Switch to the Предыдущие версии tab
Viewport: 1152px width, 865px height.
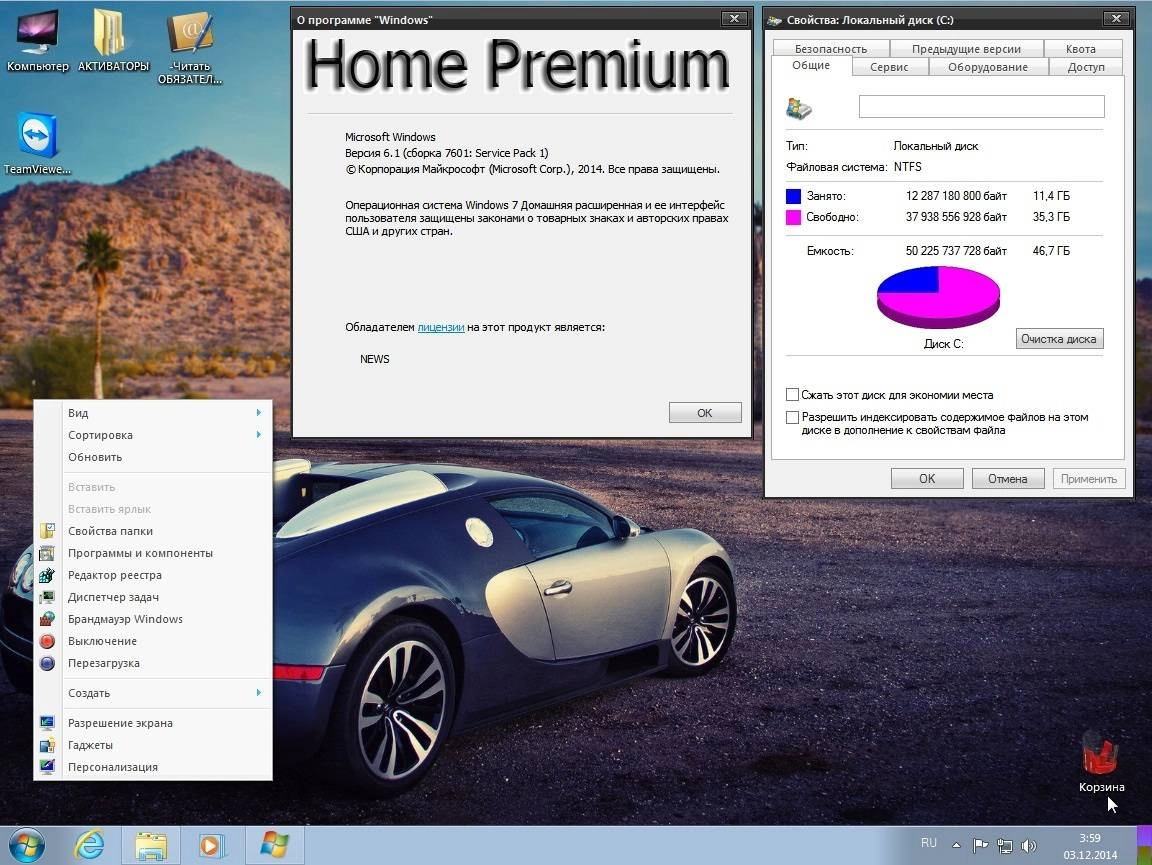[966, 49]
